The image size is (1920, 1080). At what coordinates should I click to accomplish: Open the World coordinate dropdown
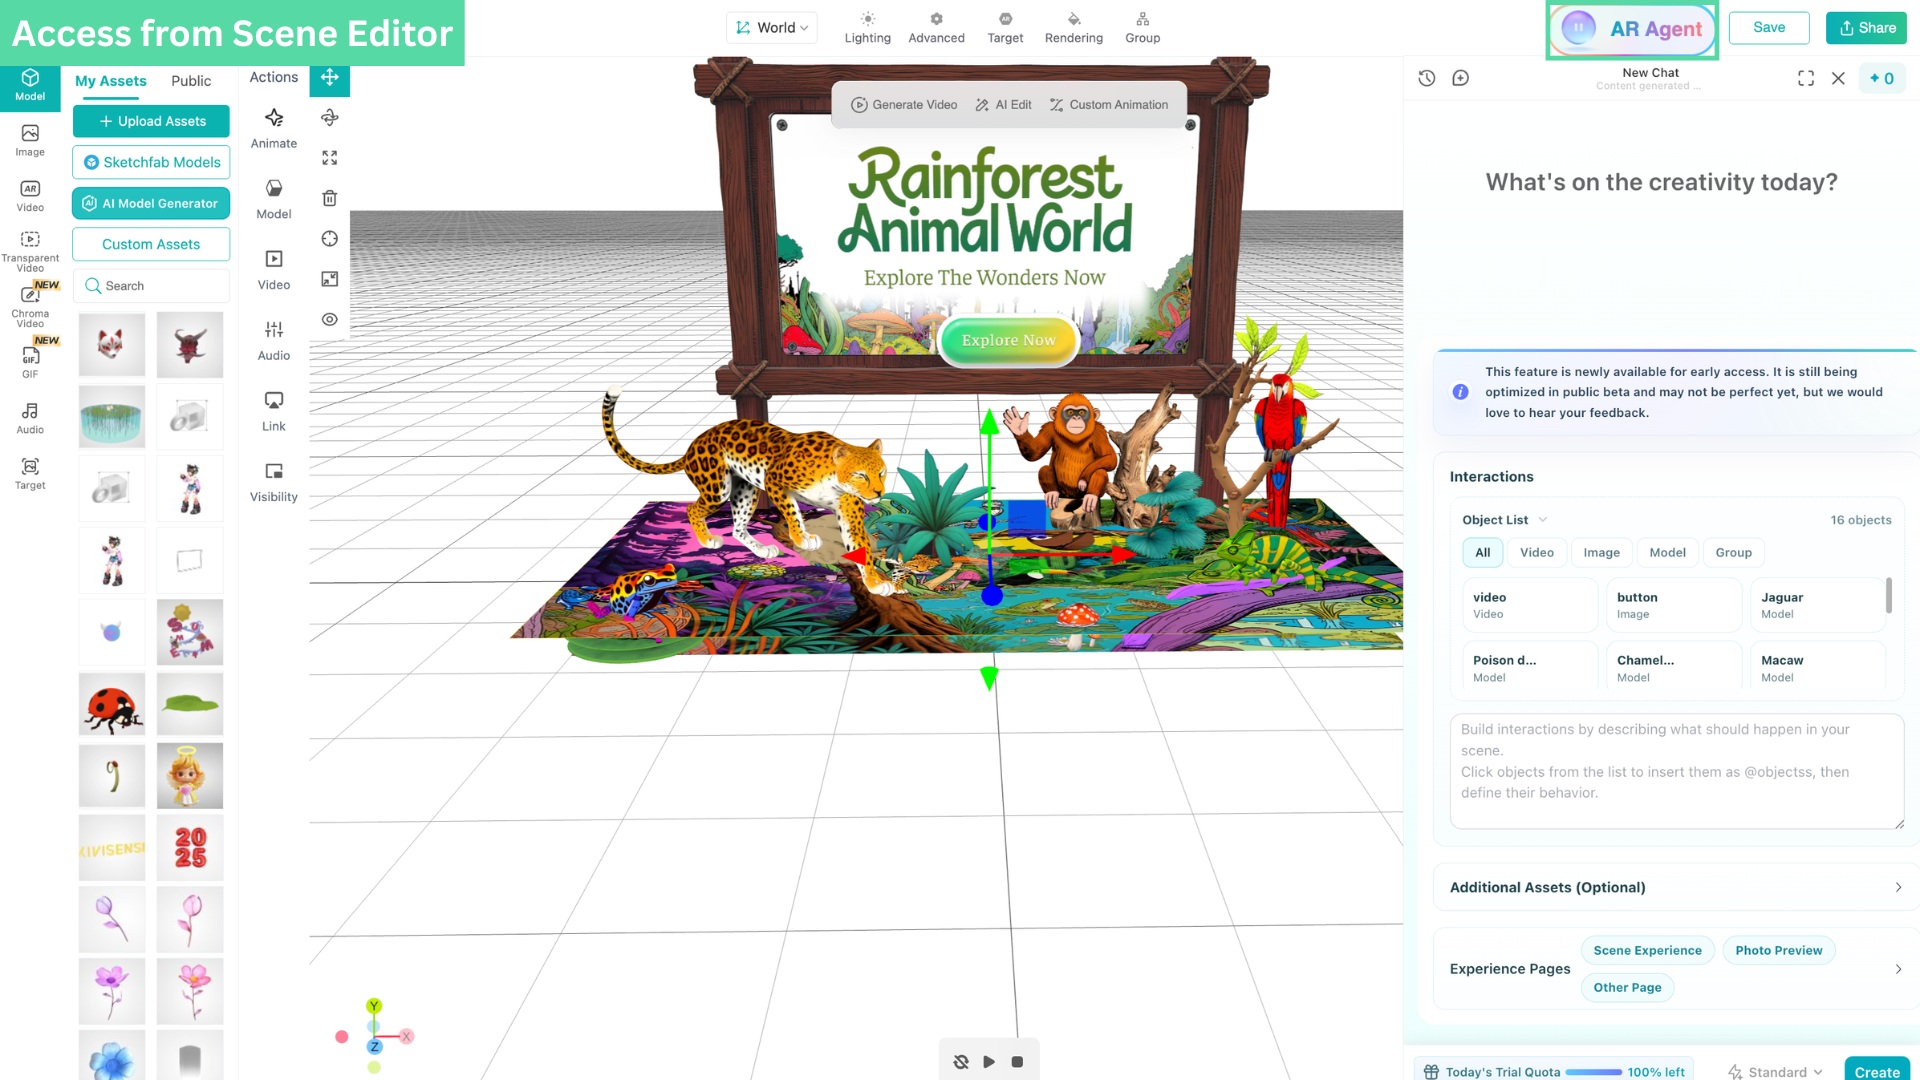(772, 28)
